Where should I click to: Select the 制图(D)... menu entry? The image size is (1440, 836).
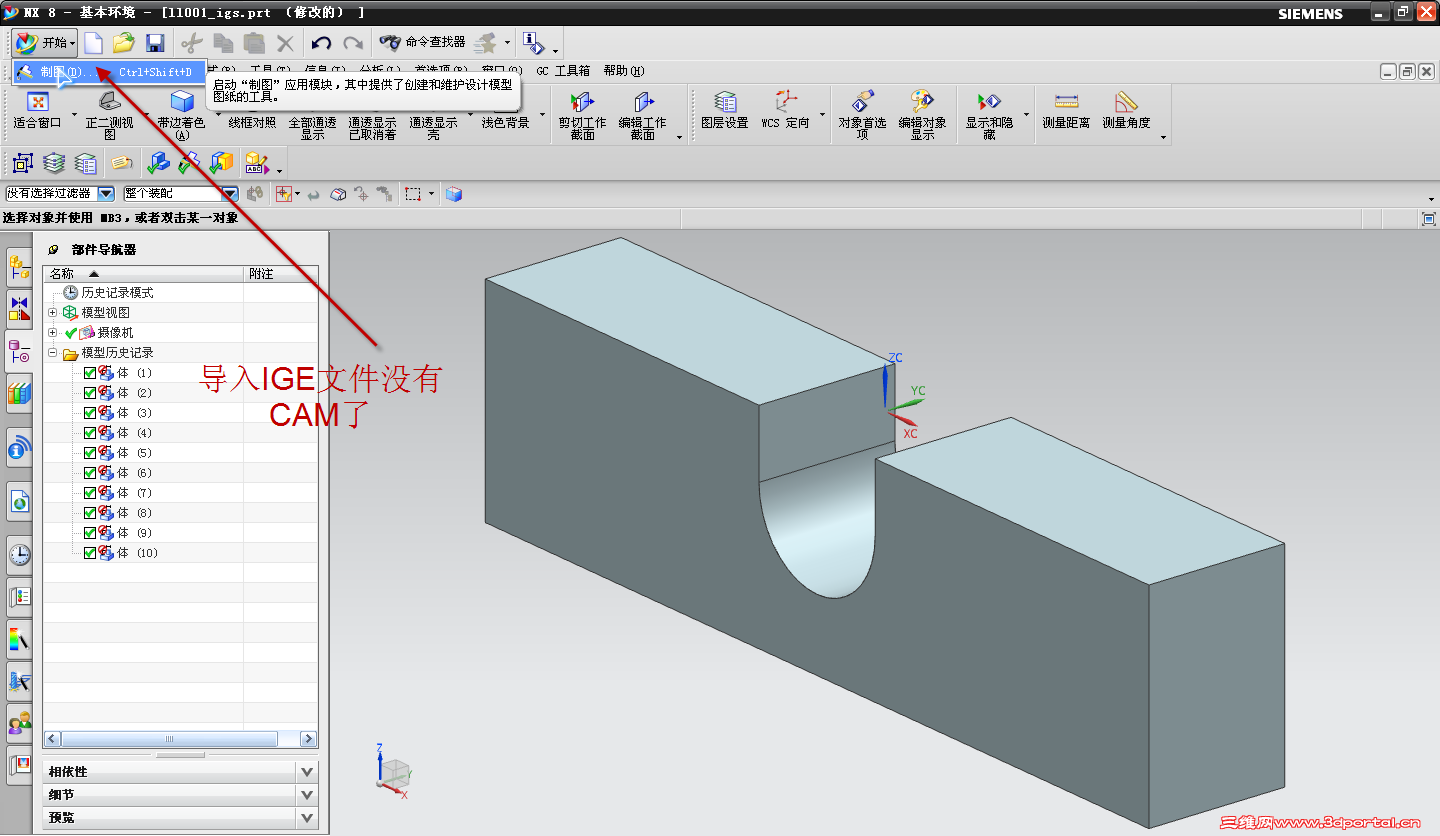coord(108,72)
